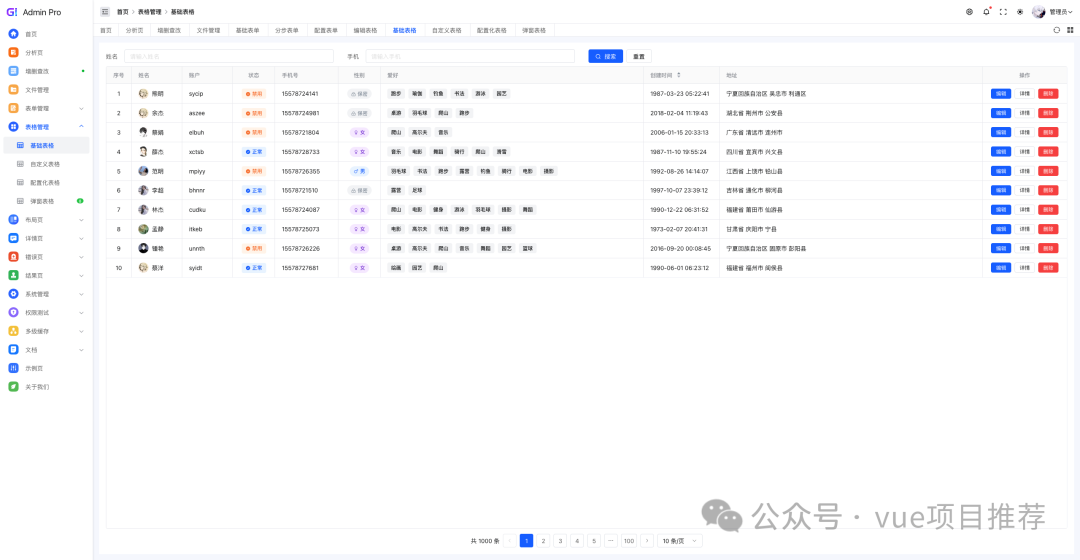The width and height of the screenshot is (1080, 560).
Task: Click 表格管理 in the breadcrumb
Action: pyautogui.click(x=149, y=12)
